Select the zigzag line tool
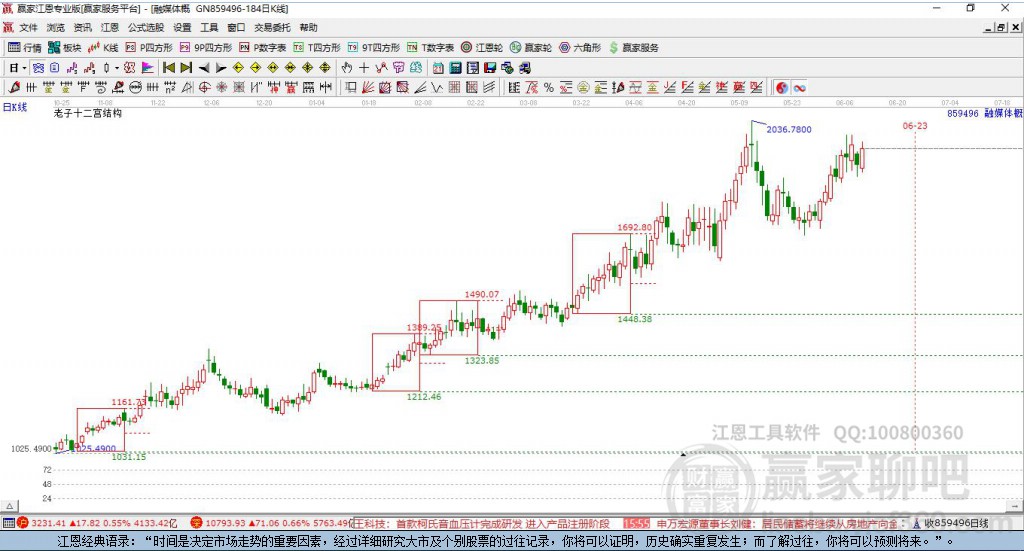This screenshot has width=1024, height=551. coord(437,87)
